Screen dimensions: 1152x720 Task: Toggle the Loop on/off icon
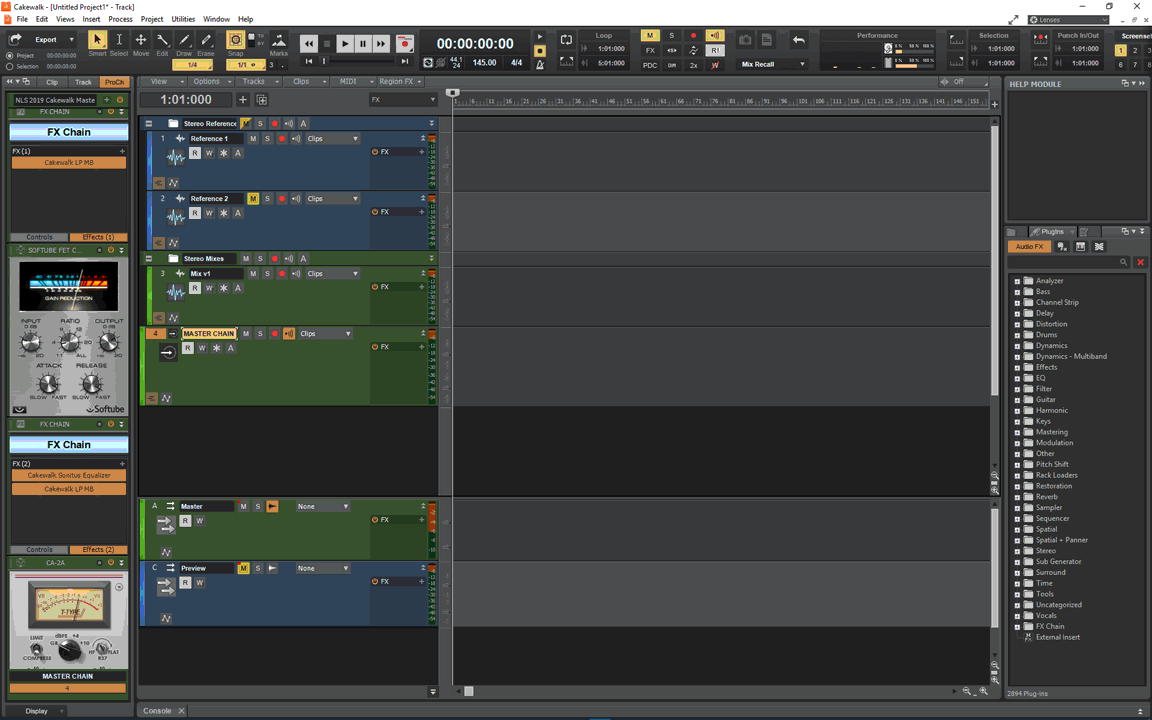pos(566,40)
